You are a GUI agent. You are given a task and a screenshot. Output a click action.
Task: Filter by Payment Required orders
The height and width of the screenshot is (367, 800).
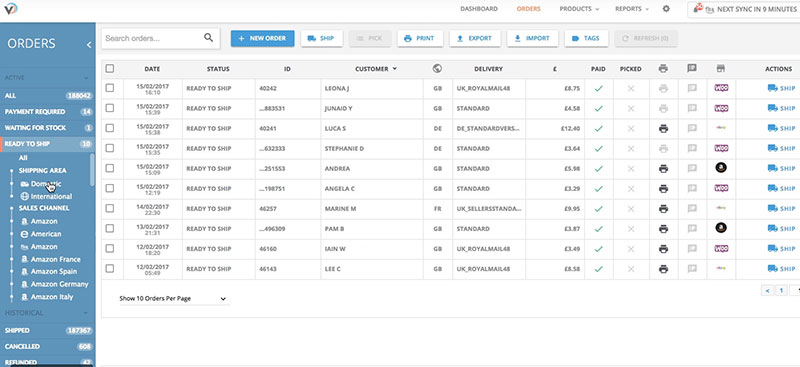coord(47,112)
